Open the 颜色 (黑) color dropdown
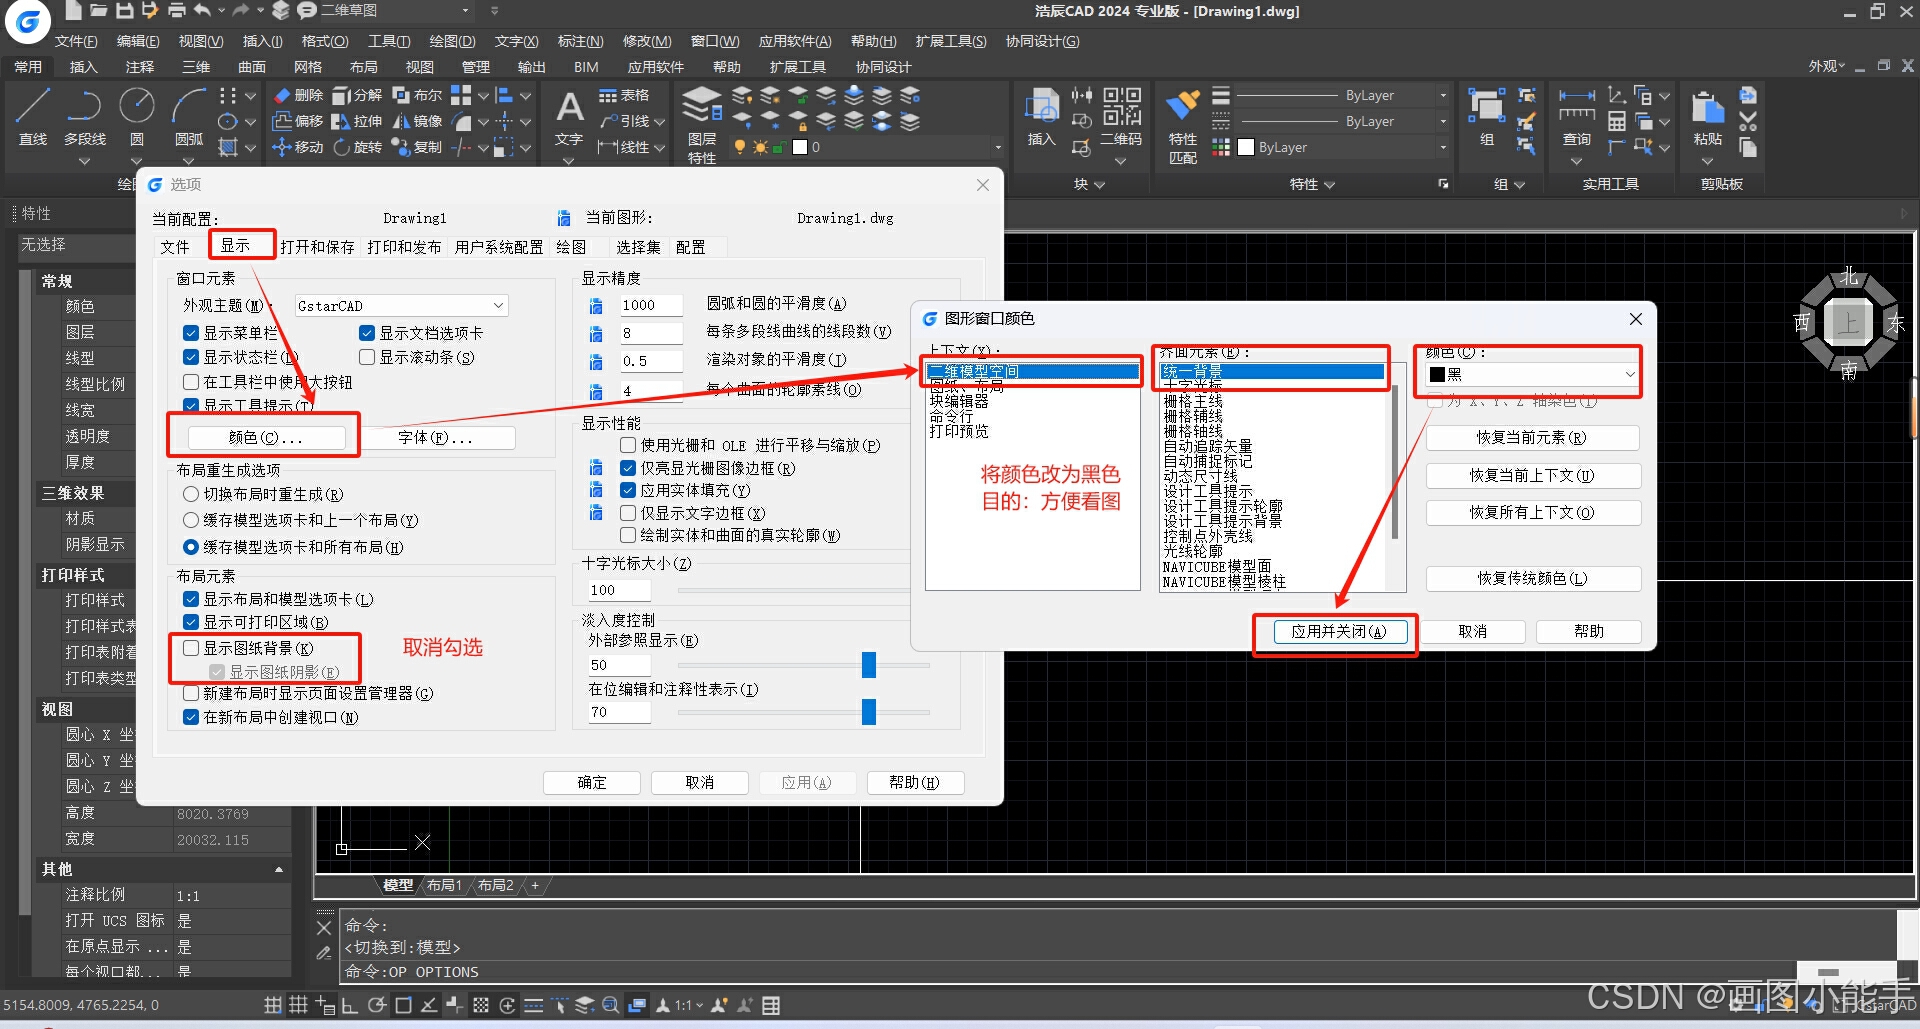Screen dimensions: 1920x1029 [1532, 374]
